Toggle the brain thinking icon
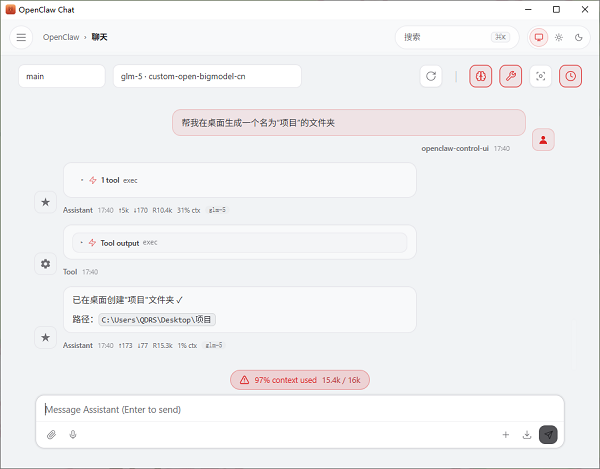 click(481, 76)
